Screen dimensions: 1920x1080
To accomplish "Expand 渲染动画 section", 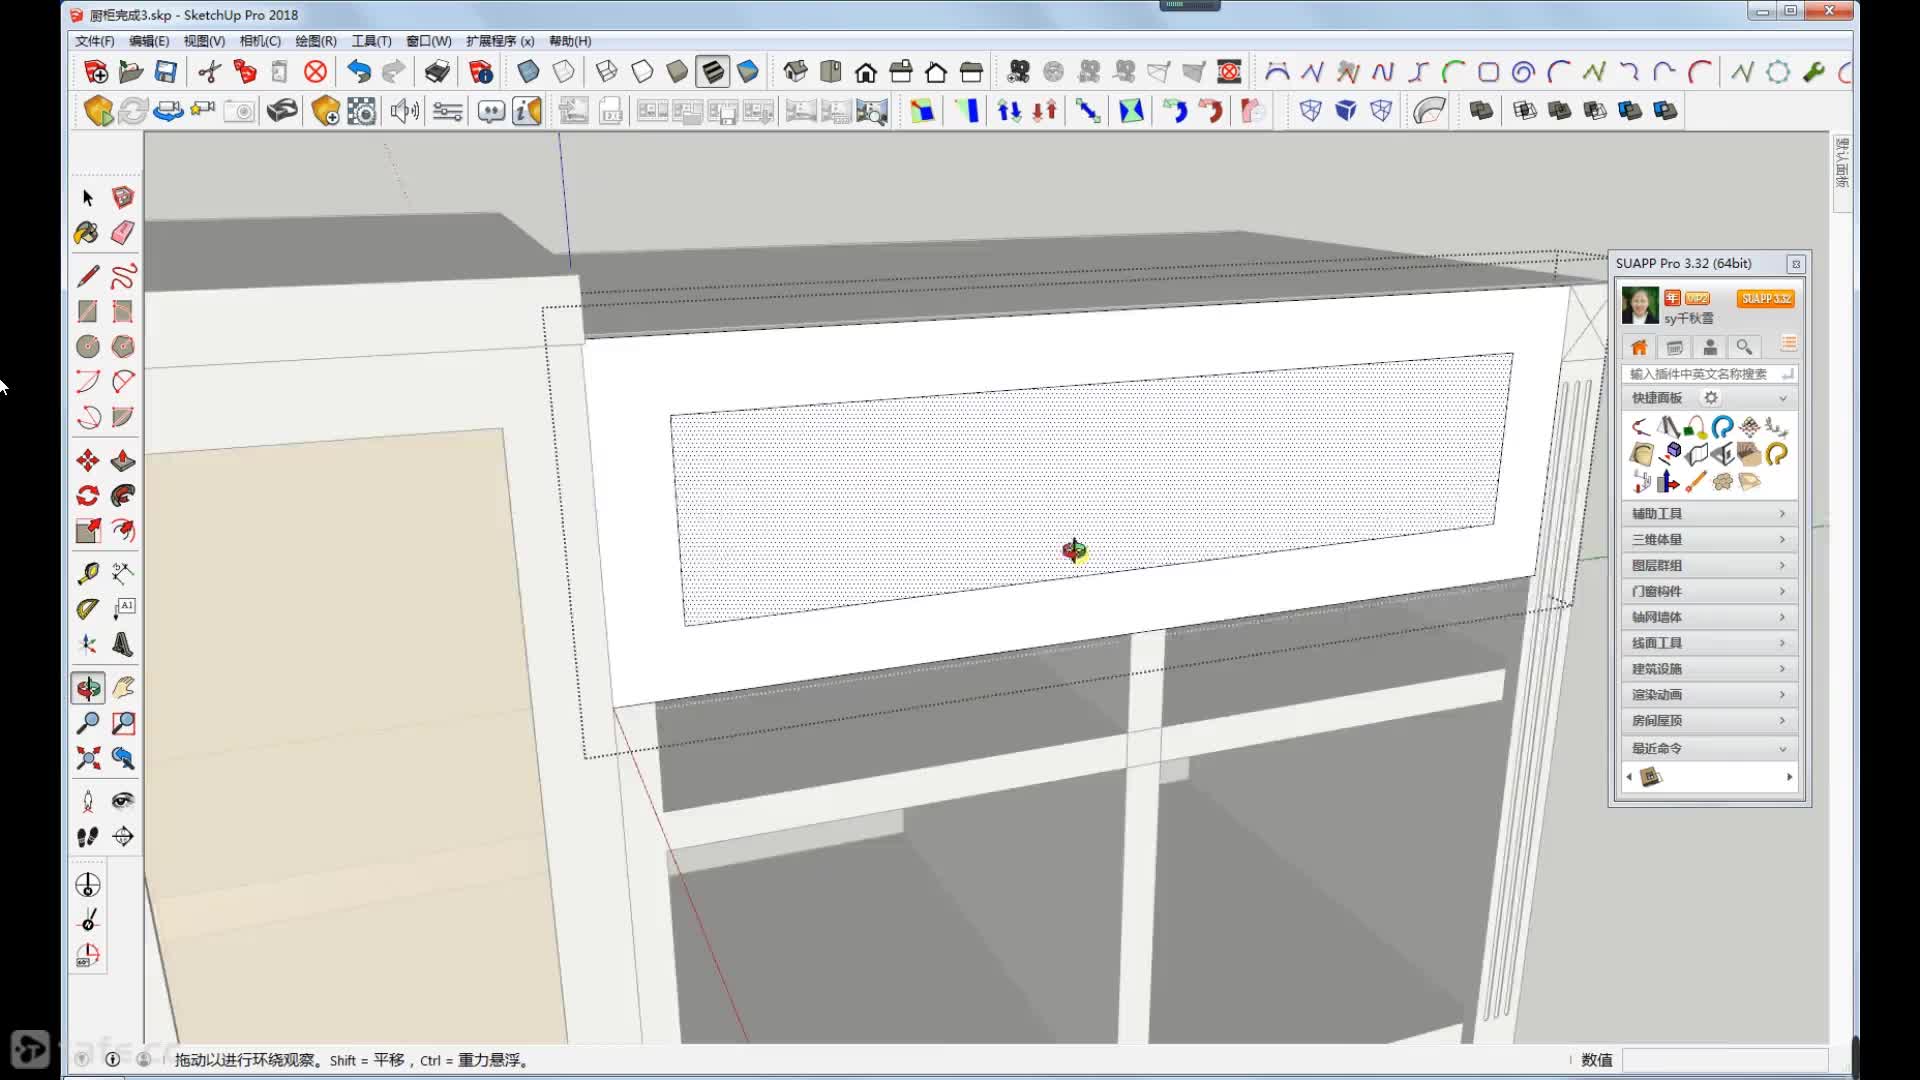I will (1709, 695).
